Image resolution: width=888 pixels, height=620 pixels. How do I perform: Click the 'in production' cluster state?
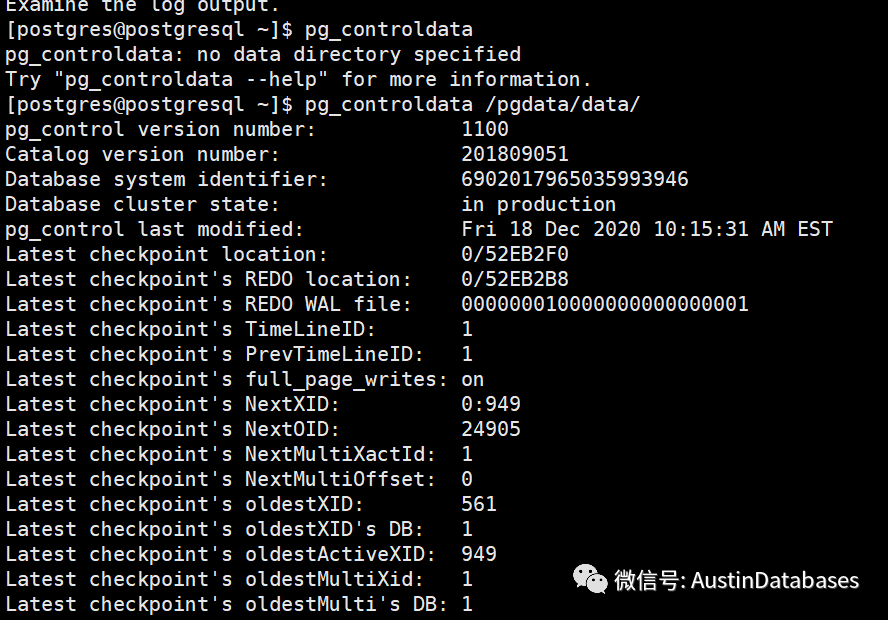tap(539, 204)
